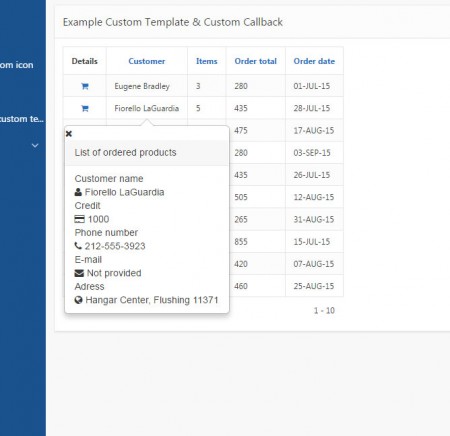Image resolution: width=450 pixels, height=436 pixels.
Task: Close the ordered products popover
Action: [69, 134]
